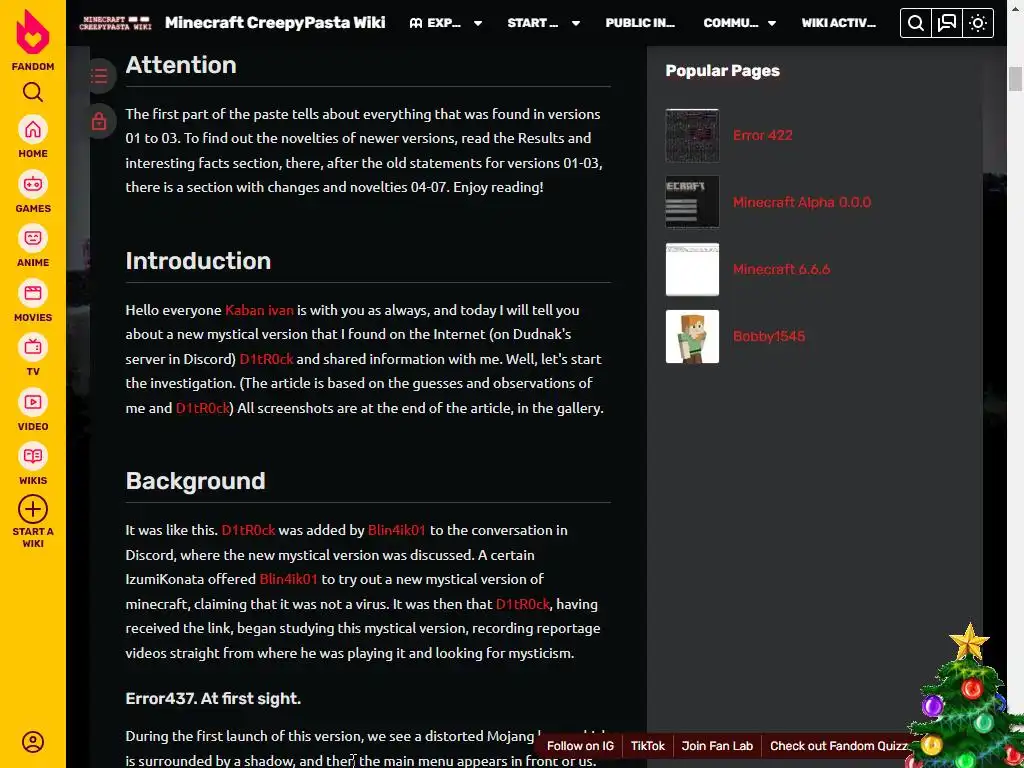Image resolution: width=1024 pixels, height=768 pixels.
Task: Open the table of contents list icon
Action: [x=99, y=76]
